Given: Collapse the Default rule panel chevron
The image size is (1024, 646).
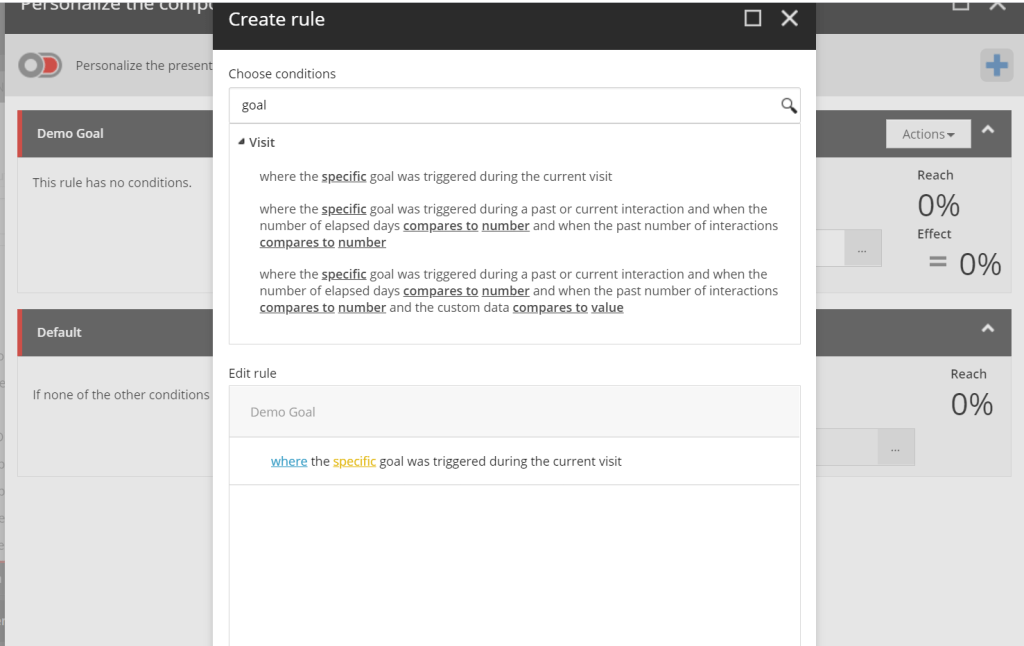Looking at the screenshot, I should [987, 329].
